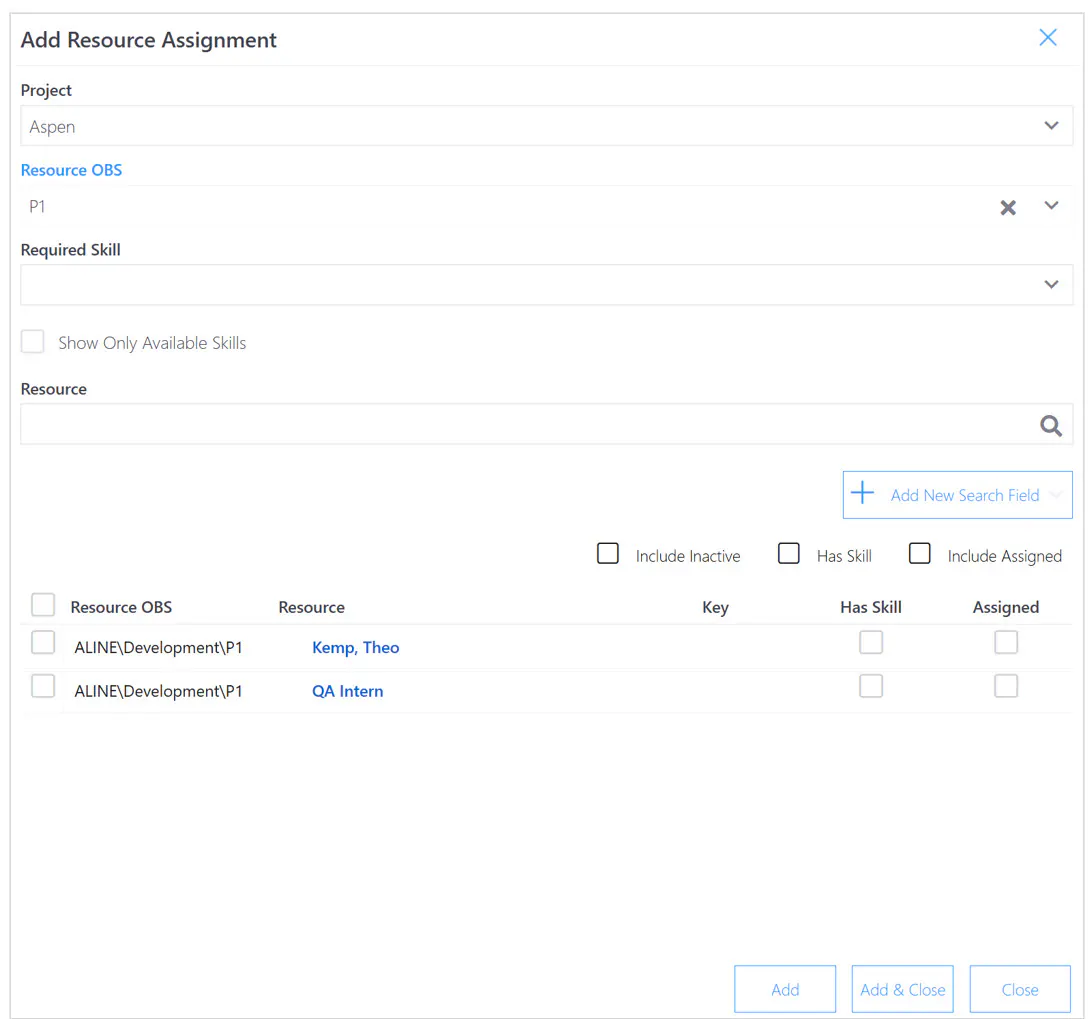Image resolution: width=1090 pixels, height=1019 pixels.
Task: Click the Close button at bottom
Action: 1020,989
